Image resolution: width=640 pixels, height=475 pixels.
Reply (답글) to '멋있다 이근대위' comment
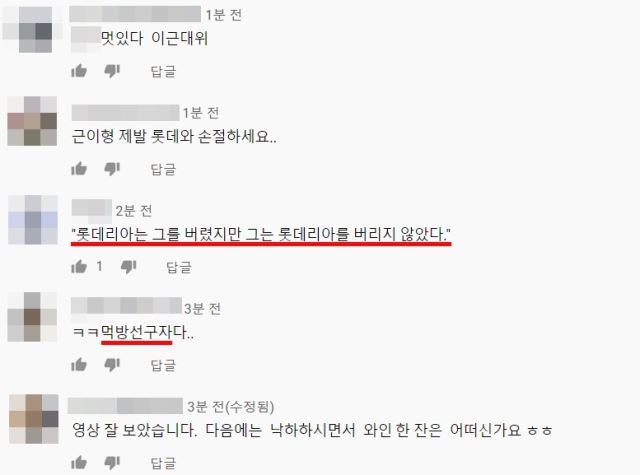click(163, 71)
